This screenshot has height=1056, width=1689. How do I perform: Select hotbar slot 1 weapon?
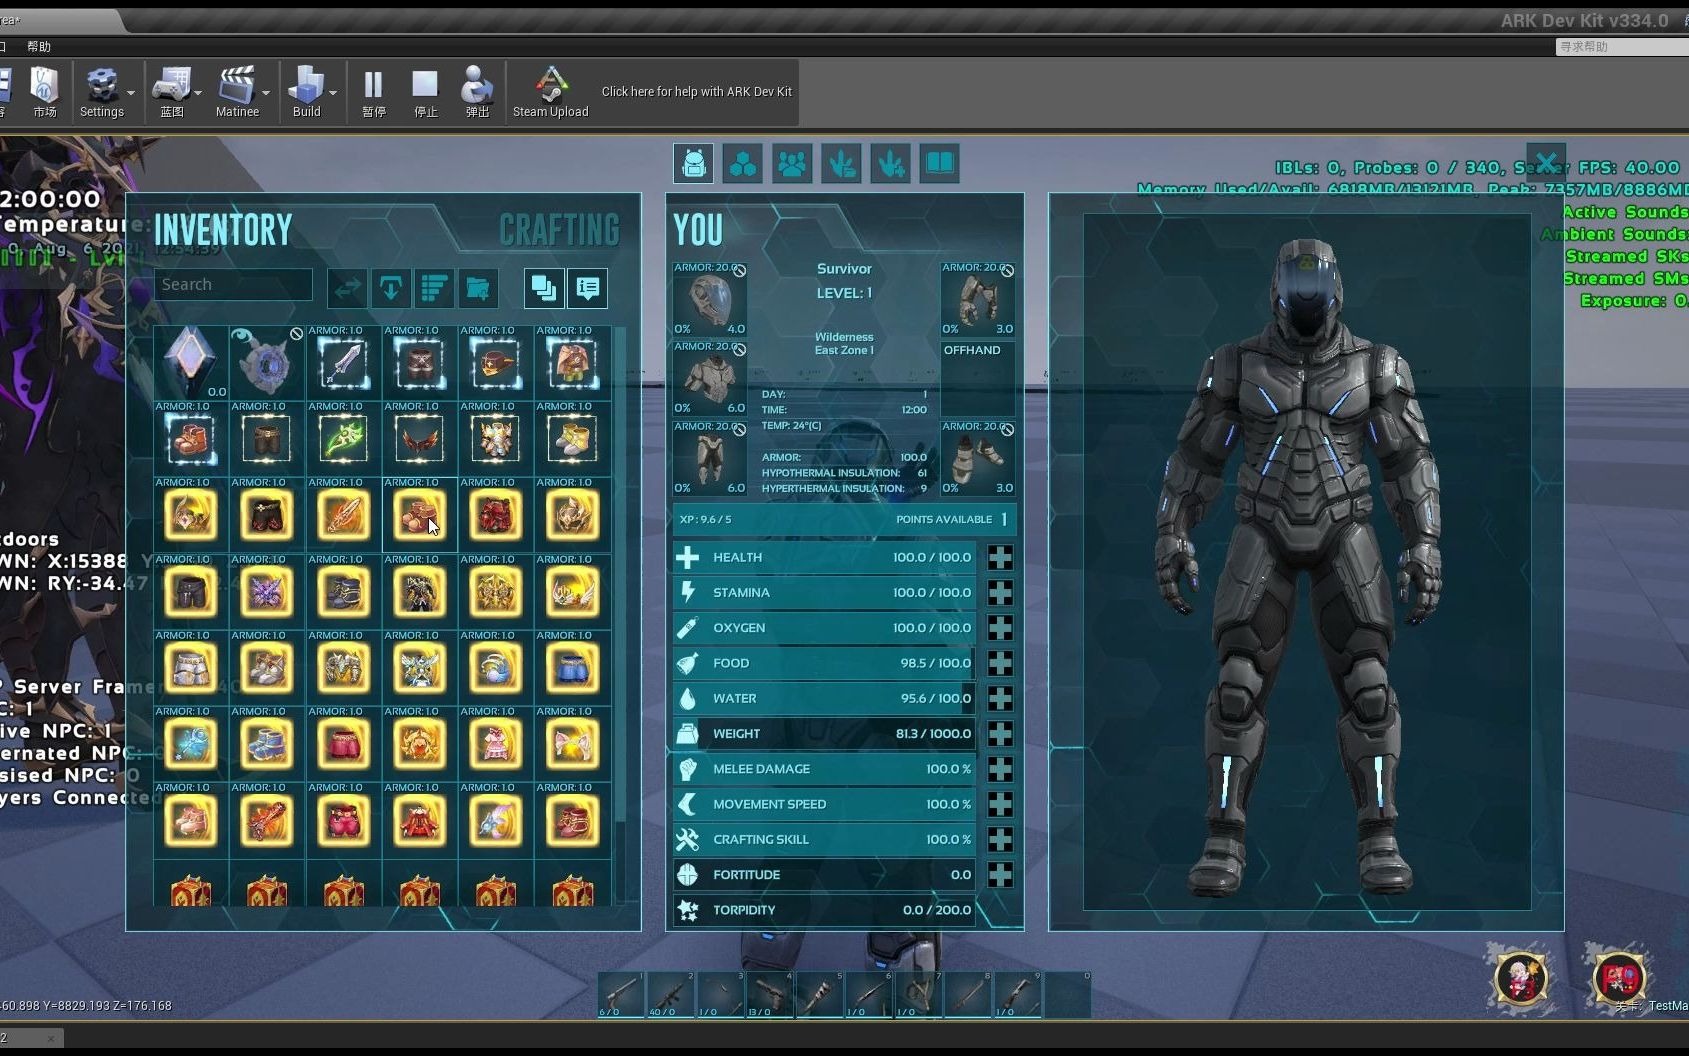click(x=621, y=995)
